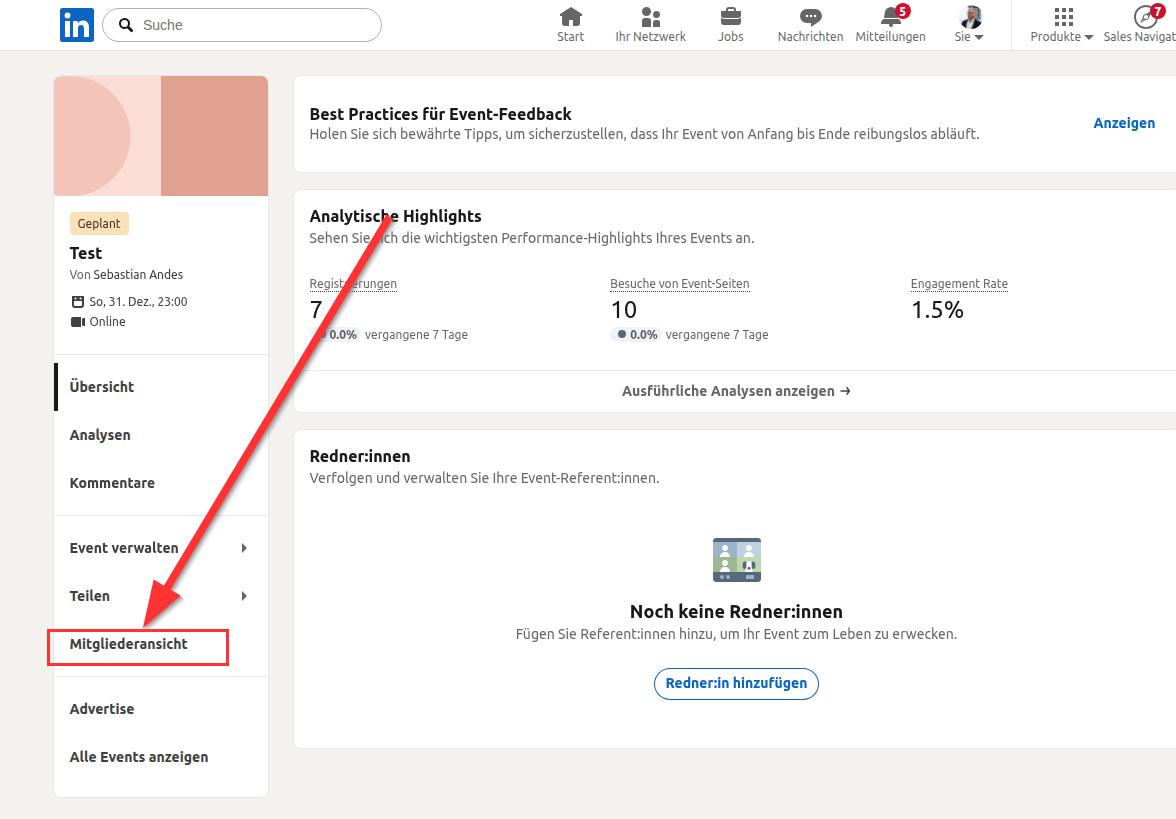
Task: Go to Jobs briefcase icon
Action: coord(731,18)
